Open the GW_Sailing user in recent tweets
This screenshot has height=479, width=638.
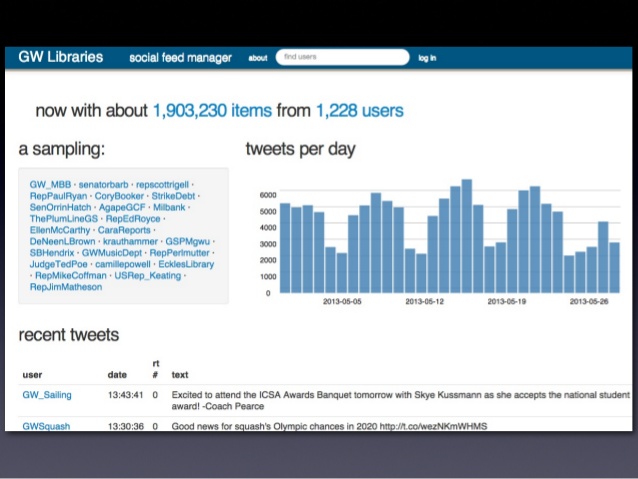click(47, 395)
